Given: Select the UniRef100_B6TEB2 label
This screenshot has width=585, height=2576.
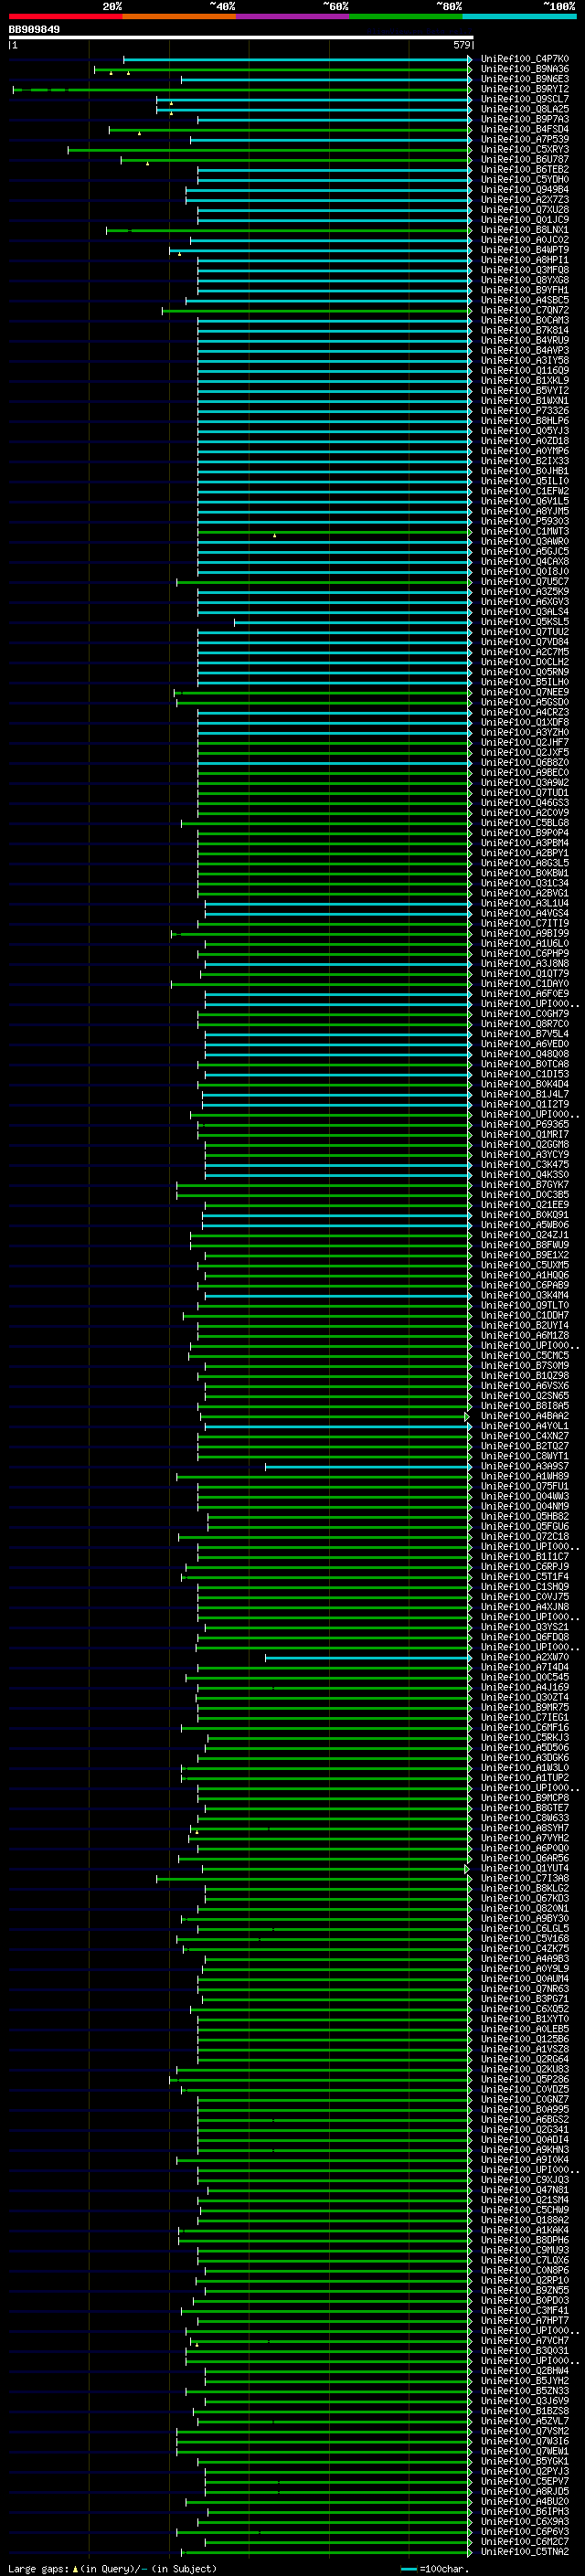Looking at the screenshot, I should pos(524,169).
